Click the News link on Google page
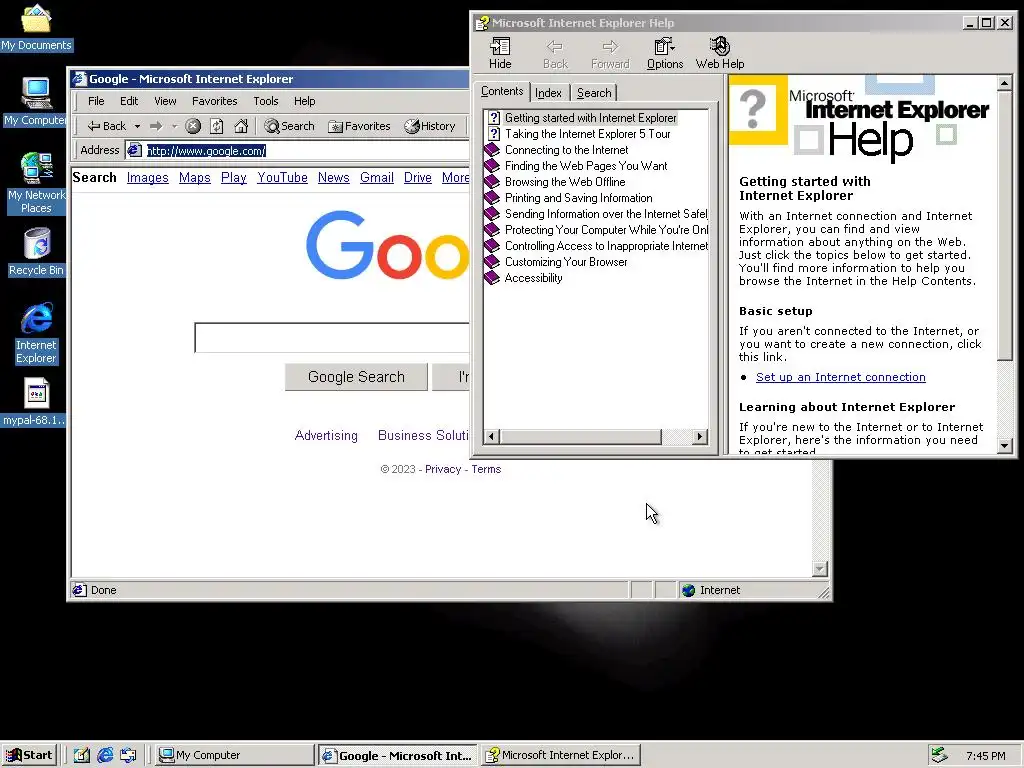 (334, 178)
